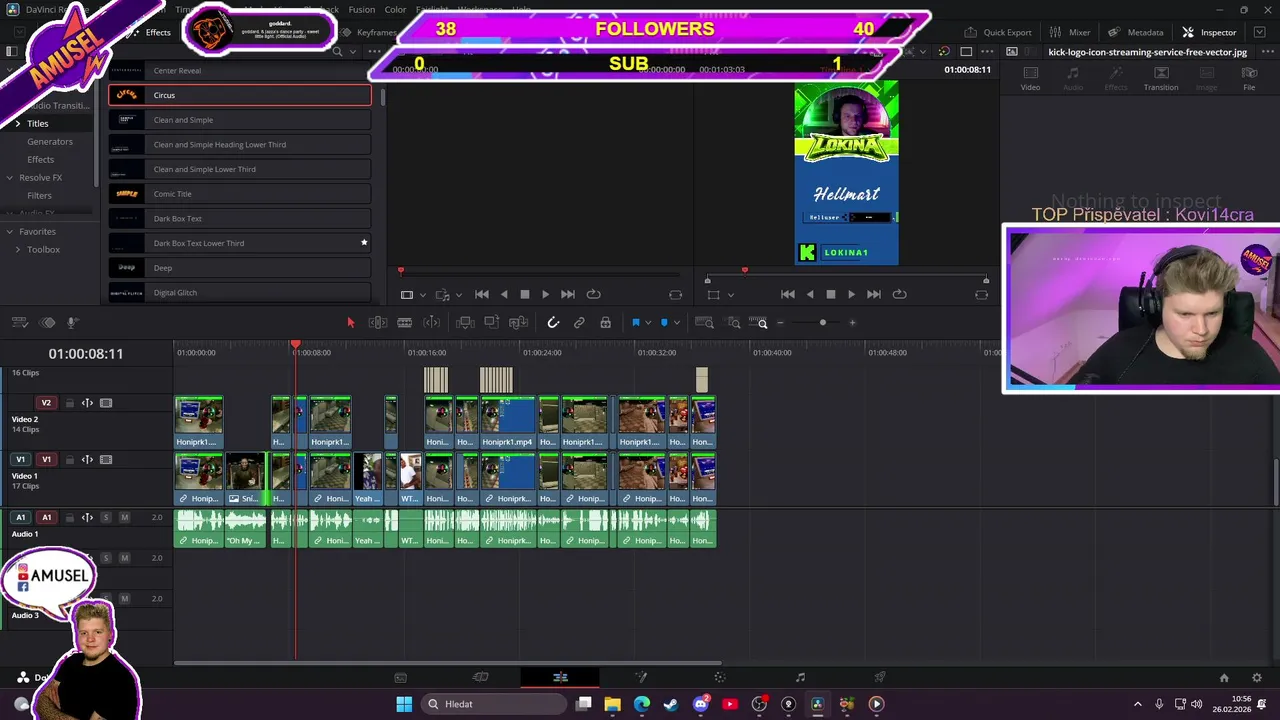
Task: Open marker color dropdown arrow
Action: [x=677, y=322]
